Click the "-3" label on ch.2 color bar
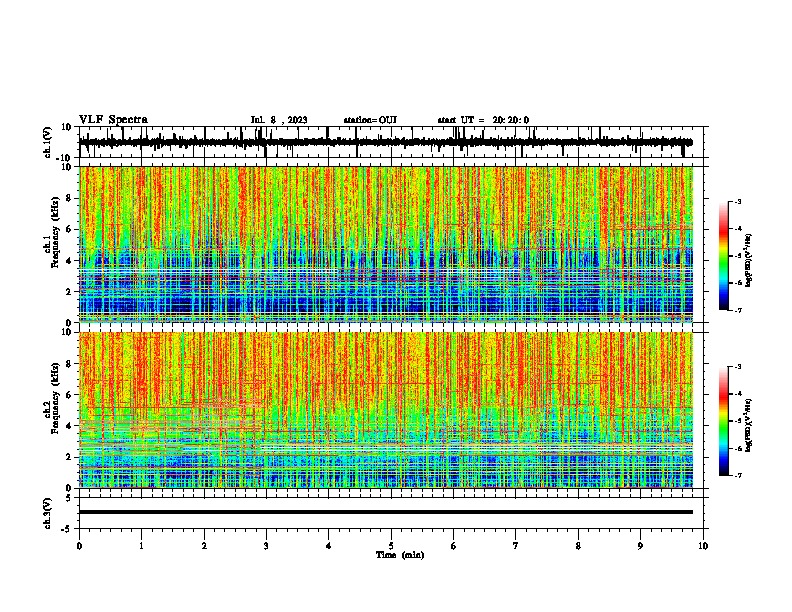The width and height of the screenshot is (792, 612). (x=737, y=367)
